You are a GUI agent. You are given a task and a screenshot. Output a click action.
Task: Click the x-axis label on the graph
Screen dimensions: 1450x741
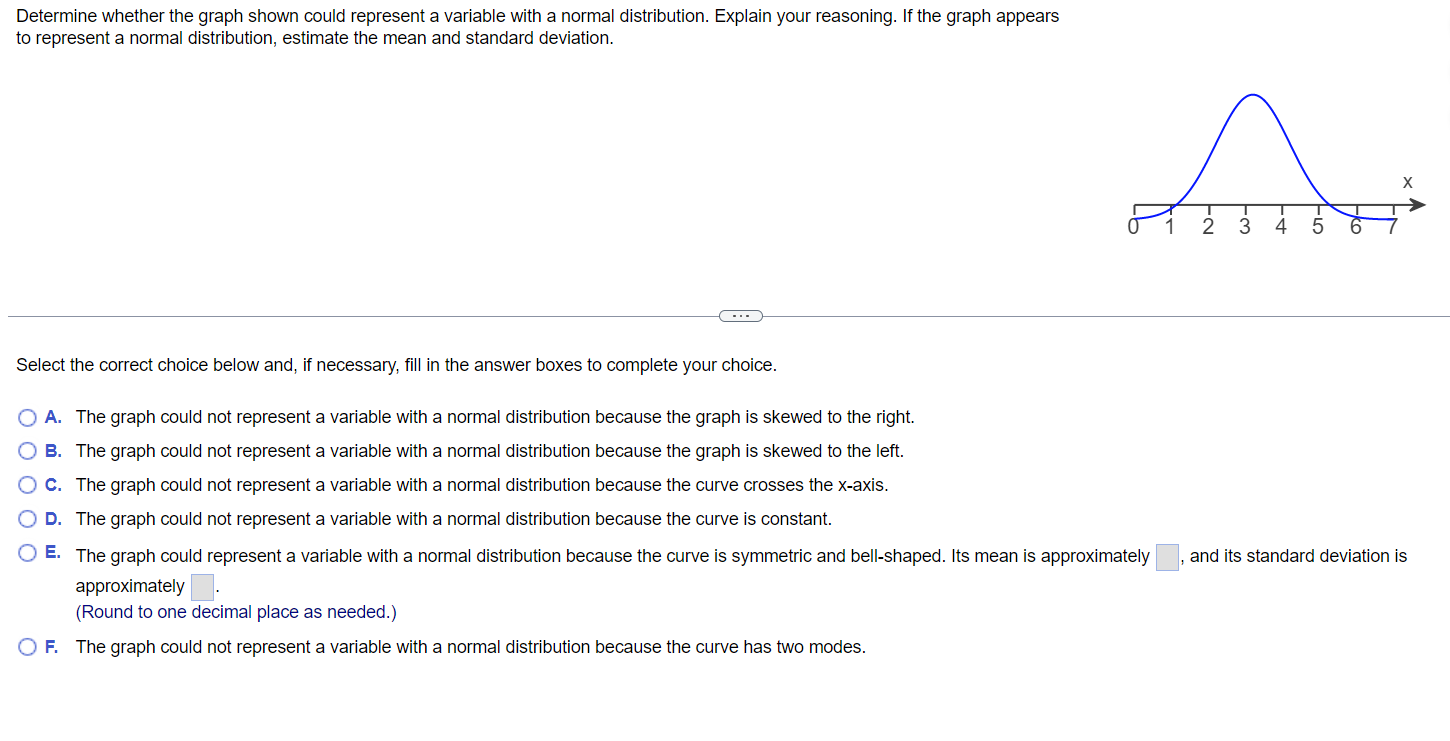(1407, 182)
